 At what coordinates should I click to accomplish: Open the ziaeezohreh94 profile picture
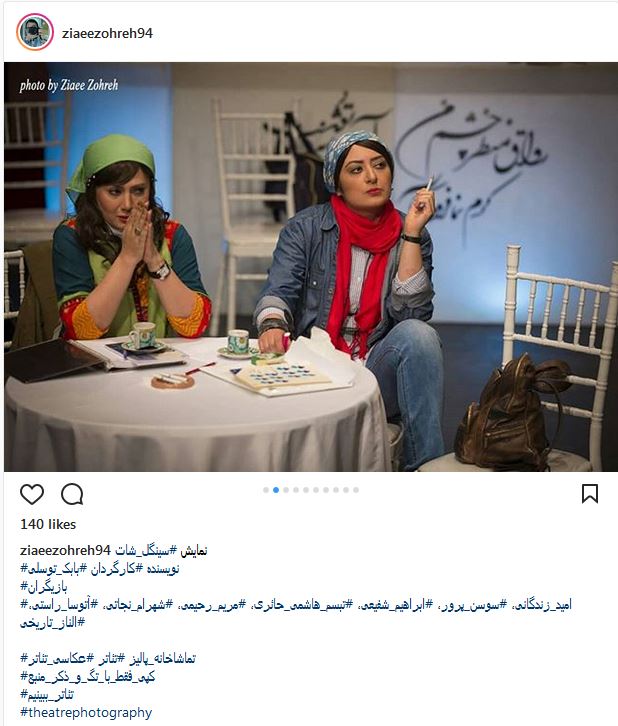coord(35,32)
